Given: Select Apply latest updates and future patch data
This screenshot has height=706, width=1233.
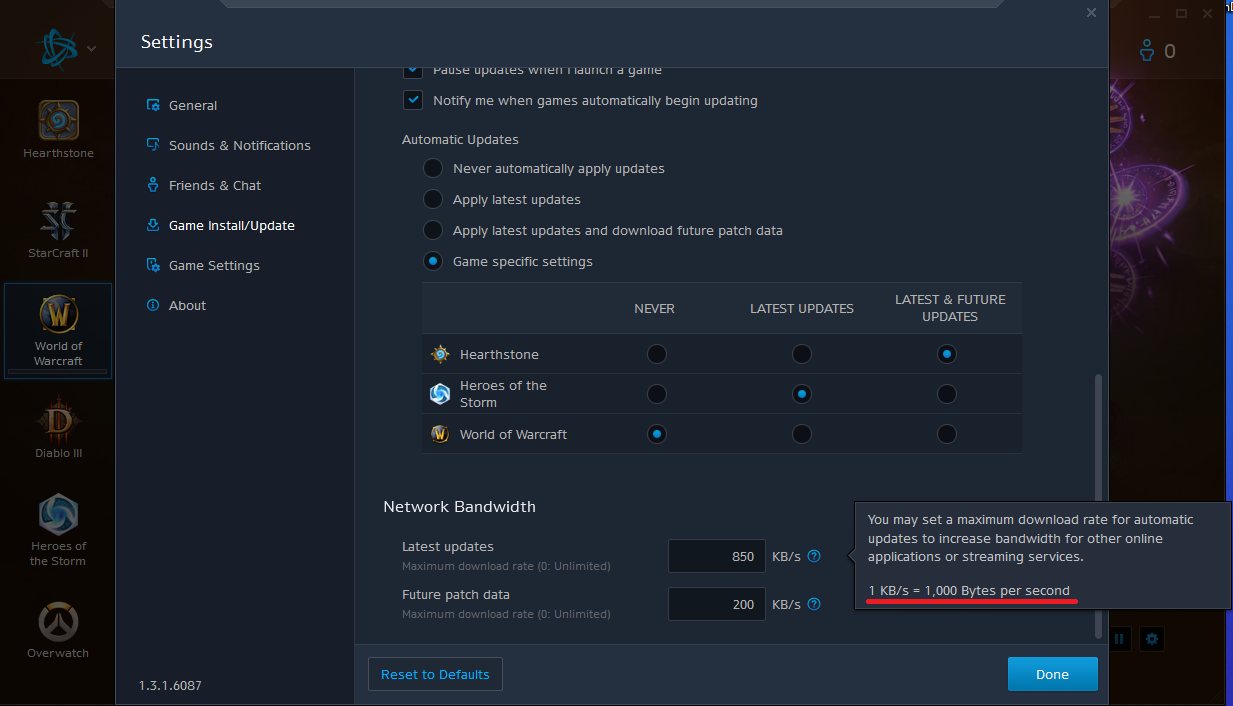Looking at the screenshot, I should [x=433, y=230].
